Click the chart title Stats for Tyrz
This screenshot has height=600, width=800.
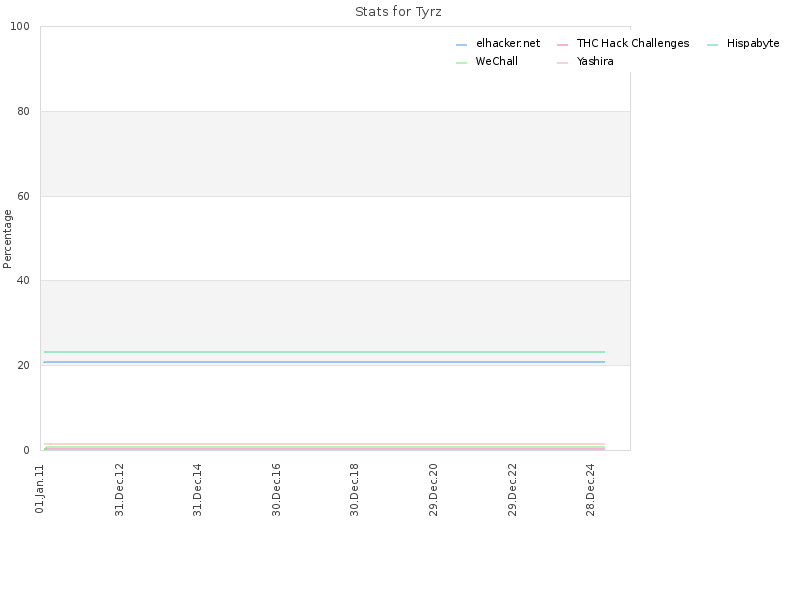click(x=398, y=12)
